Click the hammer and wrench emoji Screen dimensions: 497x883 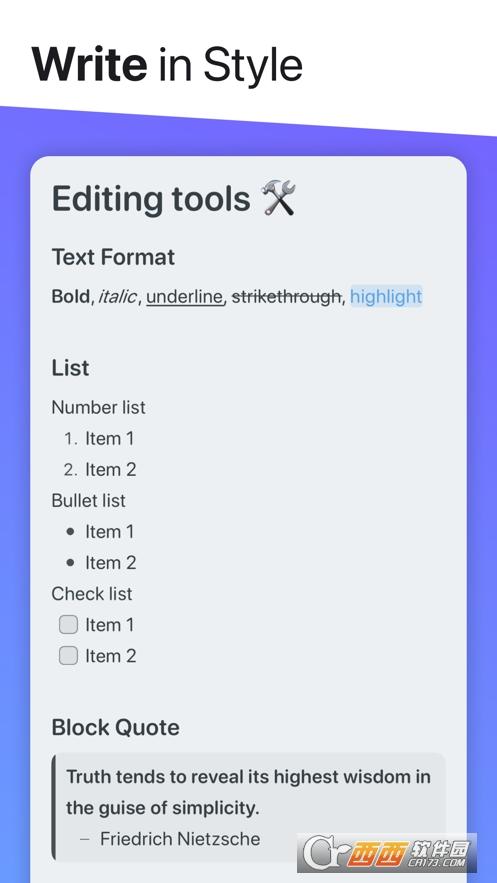click(x=279, y=198)
